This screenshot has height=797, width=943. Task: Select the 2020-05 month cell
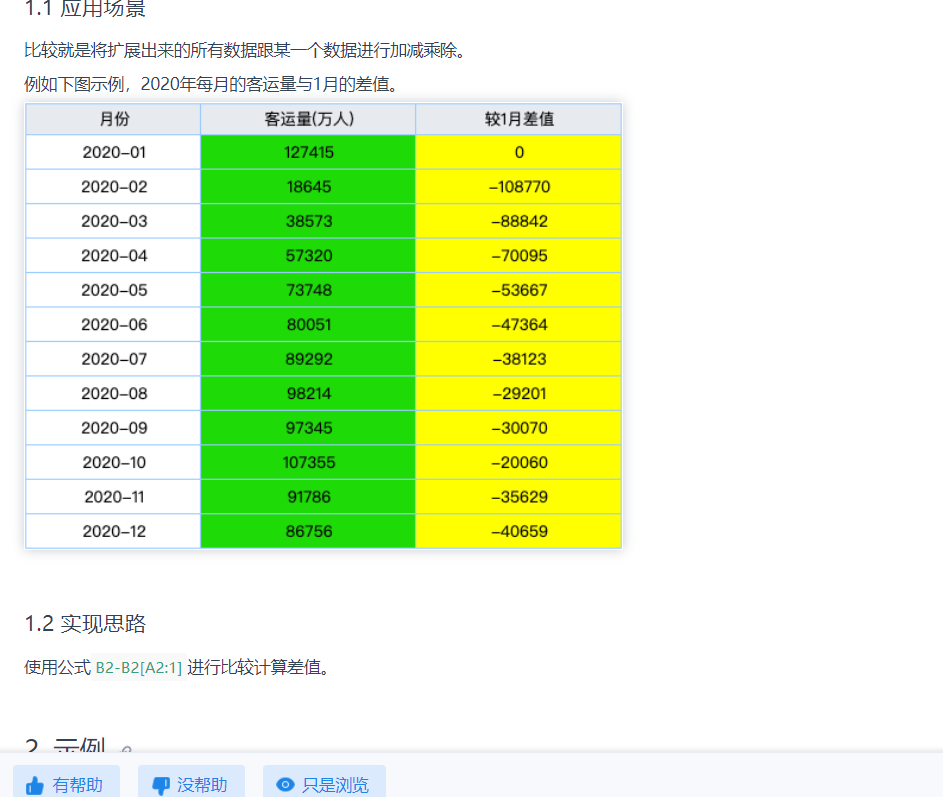pos(114,290)
